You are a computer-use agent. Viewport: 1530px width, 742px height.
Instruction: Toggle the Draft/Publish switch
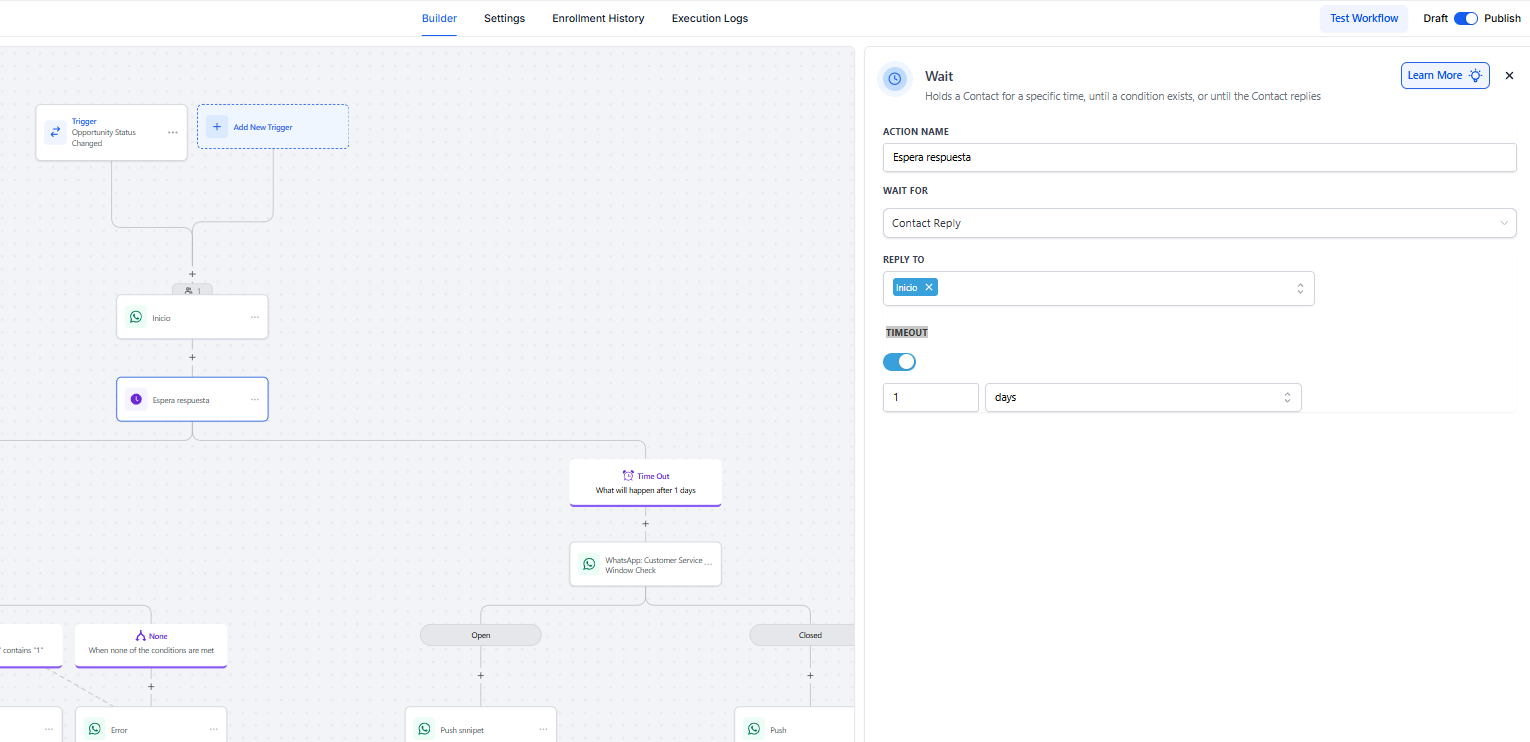point(1465,18)
